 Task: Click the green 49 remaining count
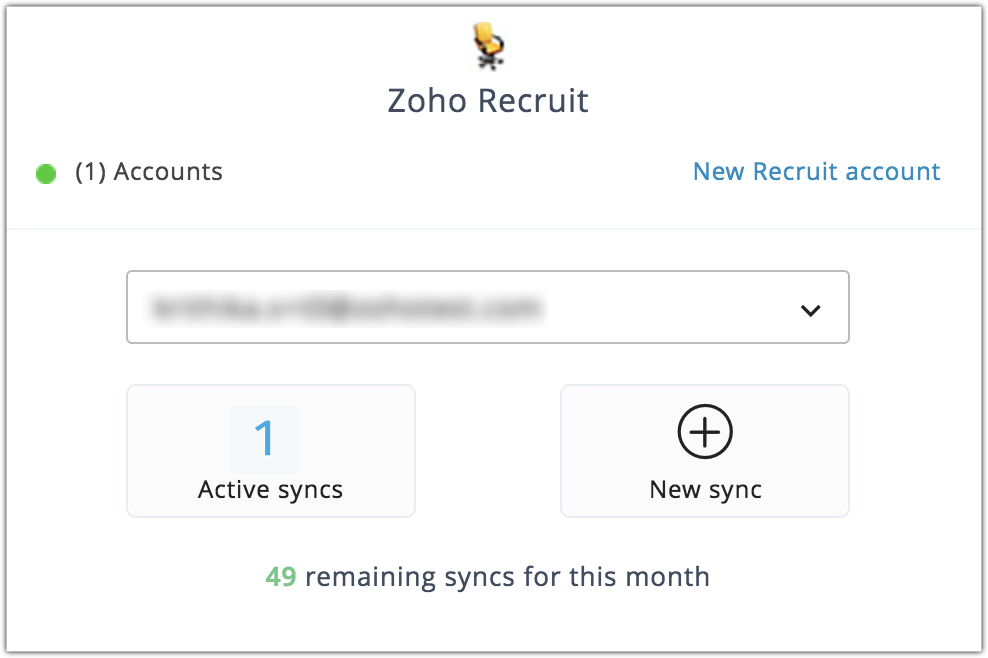281,577
